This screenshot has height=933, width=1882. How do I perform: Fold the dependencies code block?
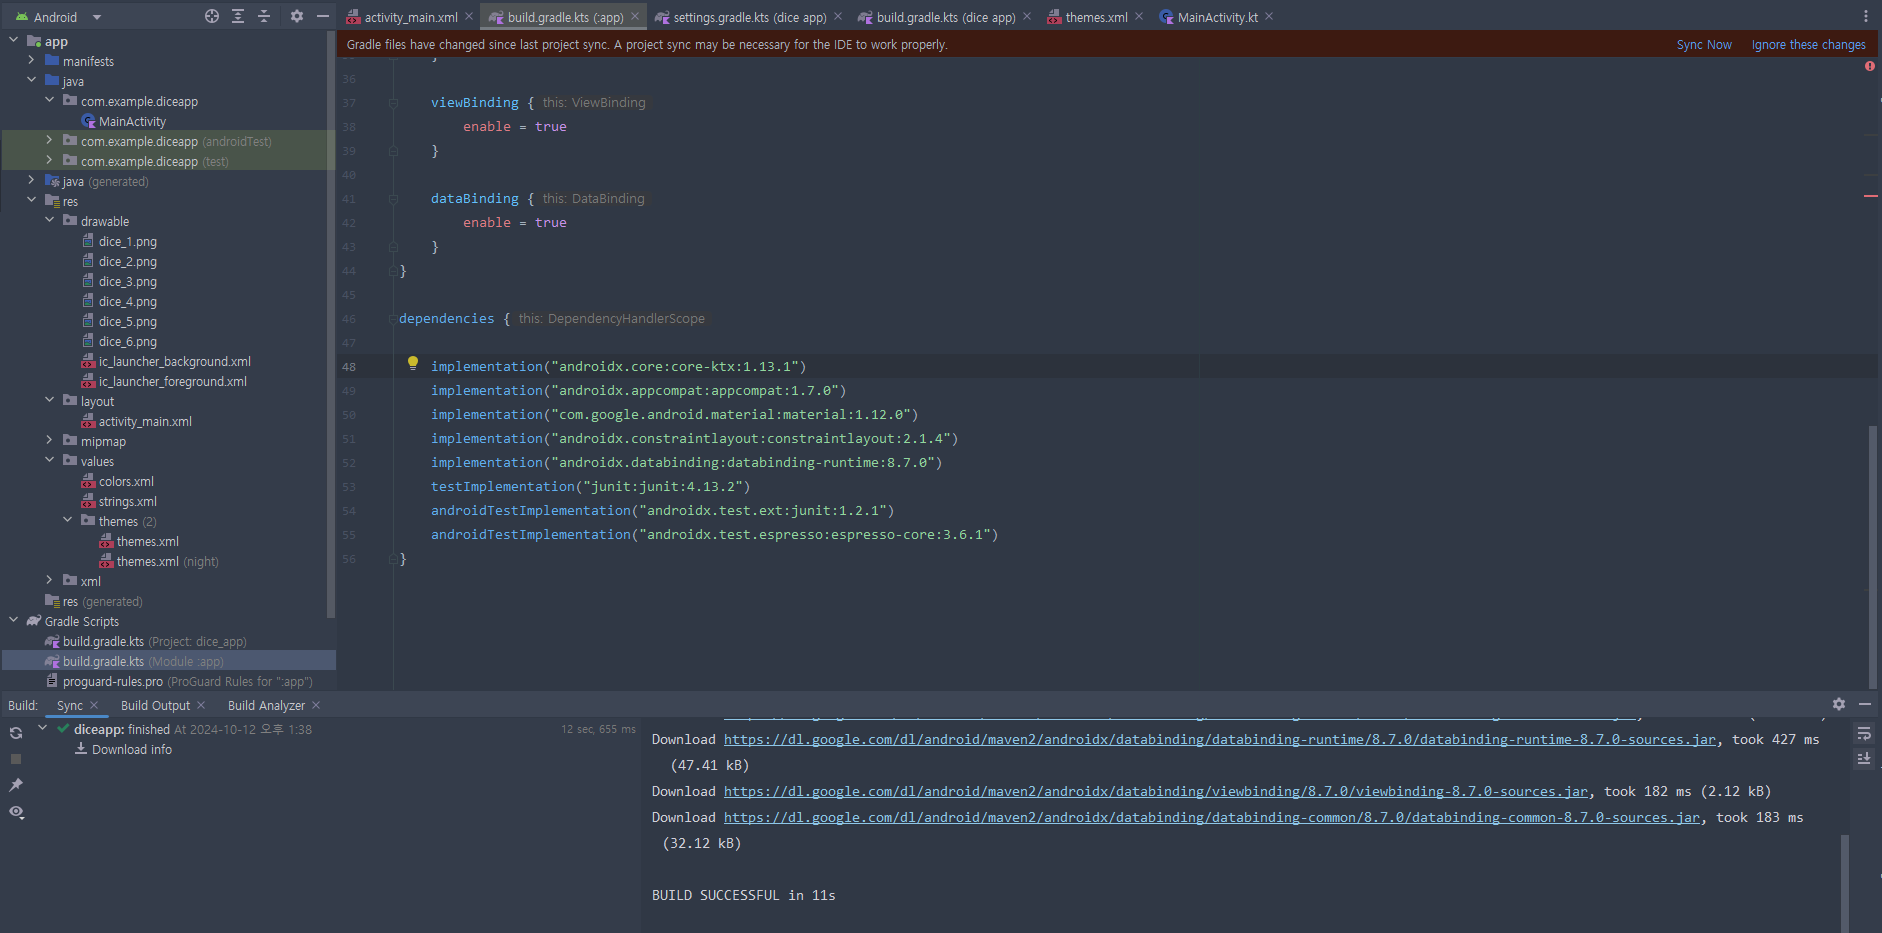(x=393, y=319)
